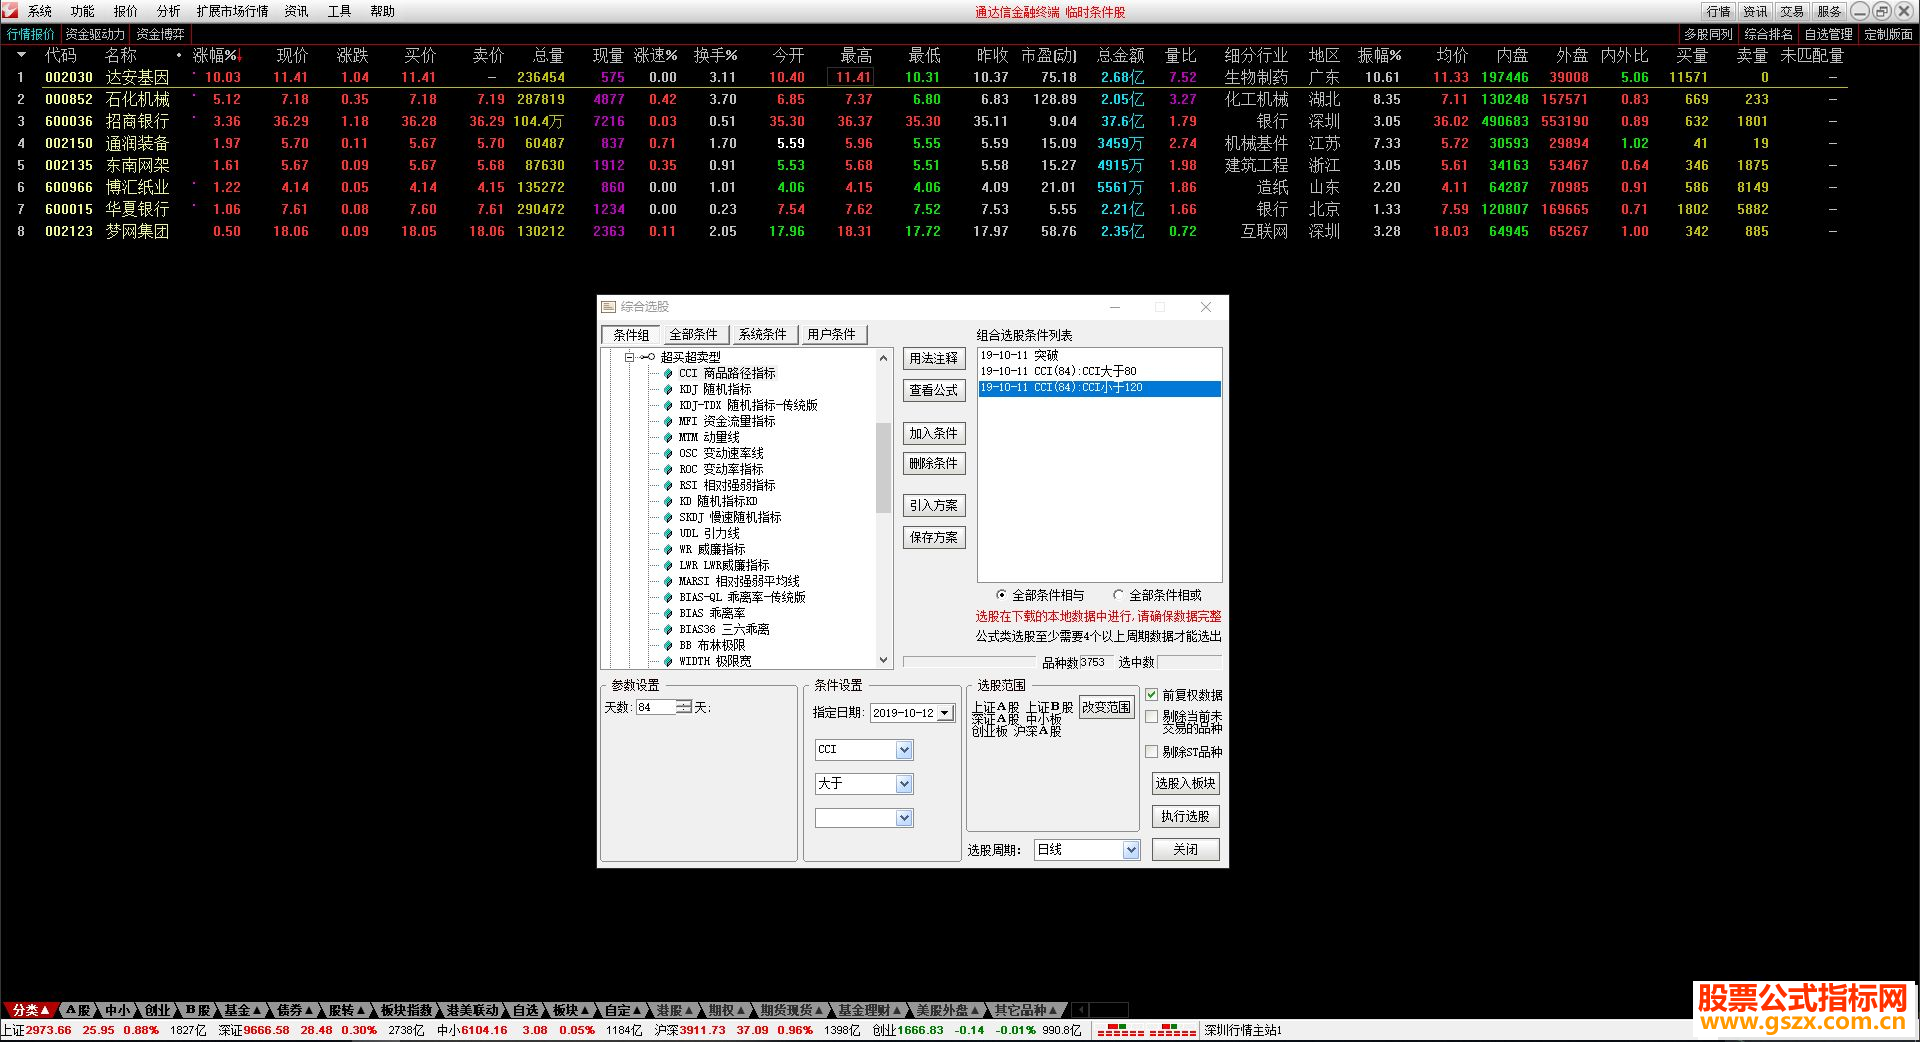1920x1042 pixels.
Task: Open the 扩展市场行情 menu
Action: tap(232, 11)
